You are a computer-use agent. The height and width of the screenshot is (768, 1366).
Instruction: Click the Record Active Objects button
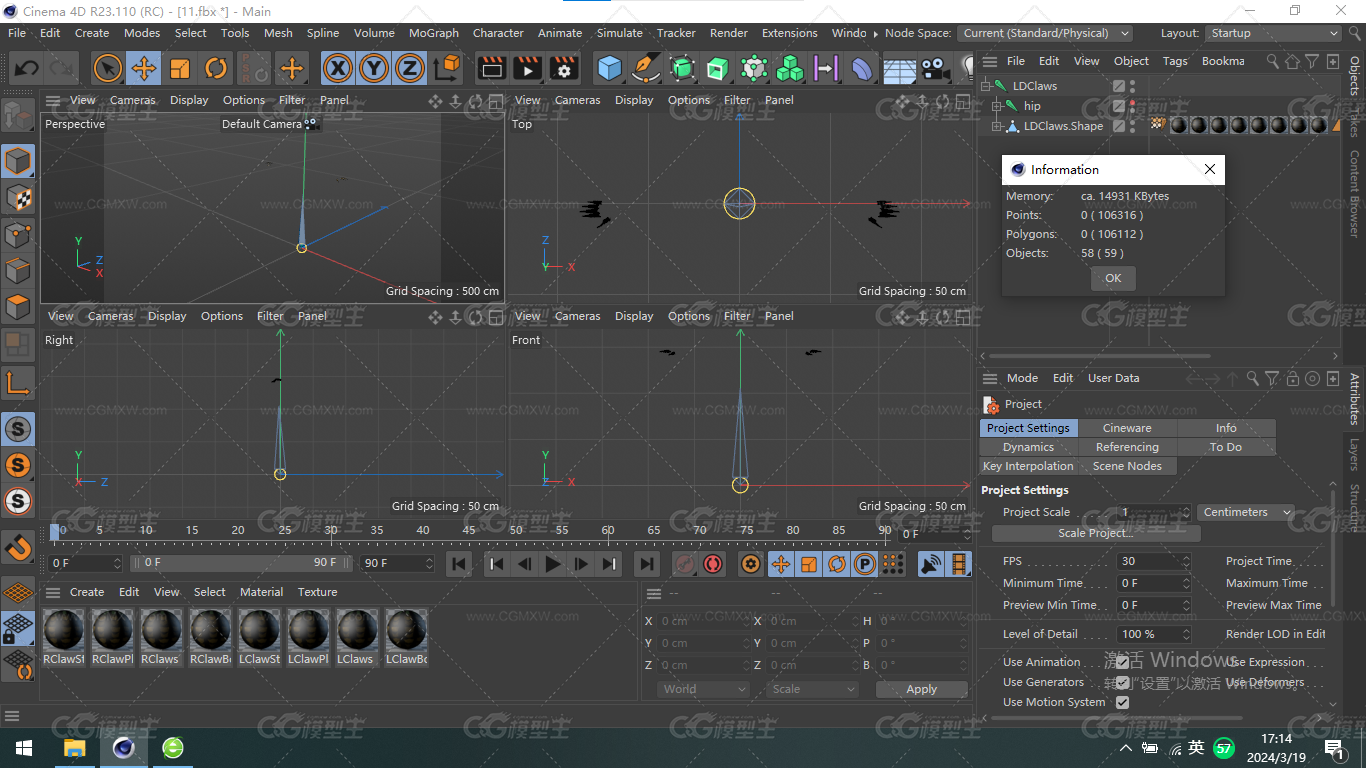coord(685,564)
